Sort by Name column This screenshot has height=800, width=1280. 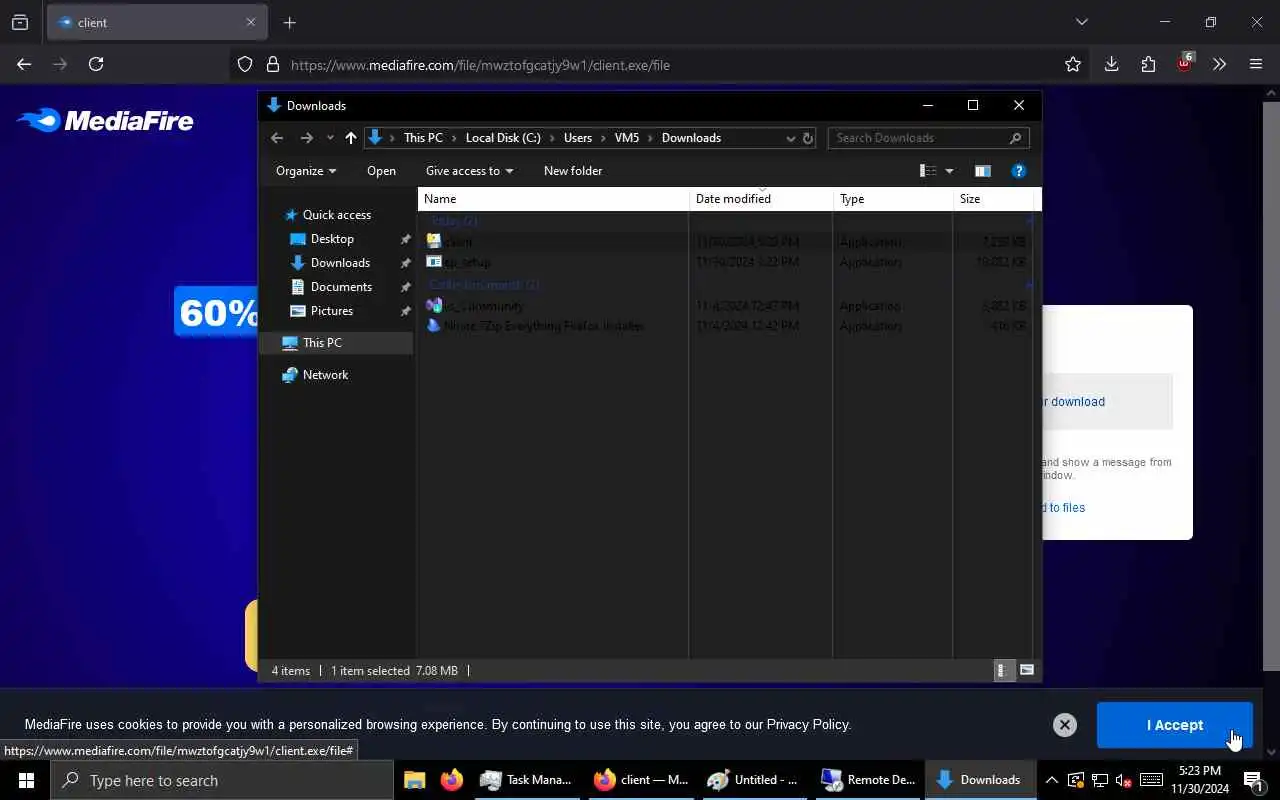coord(553,199)
